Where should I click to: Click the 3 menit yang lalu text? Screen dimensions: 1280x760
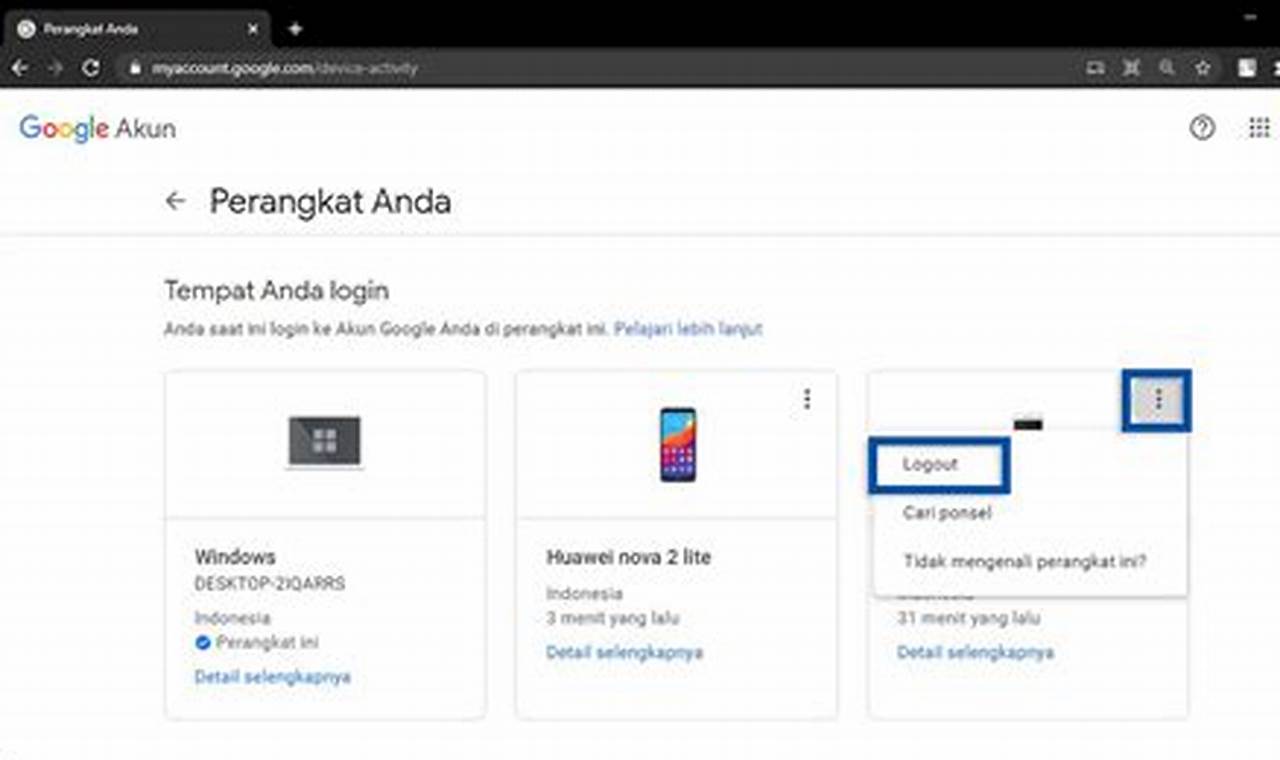(x=612, y=618)
